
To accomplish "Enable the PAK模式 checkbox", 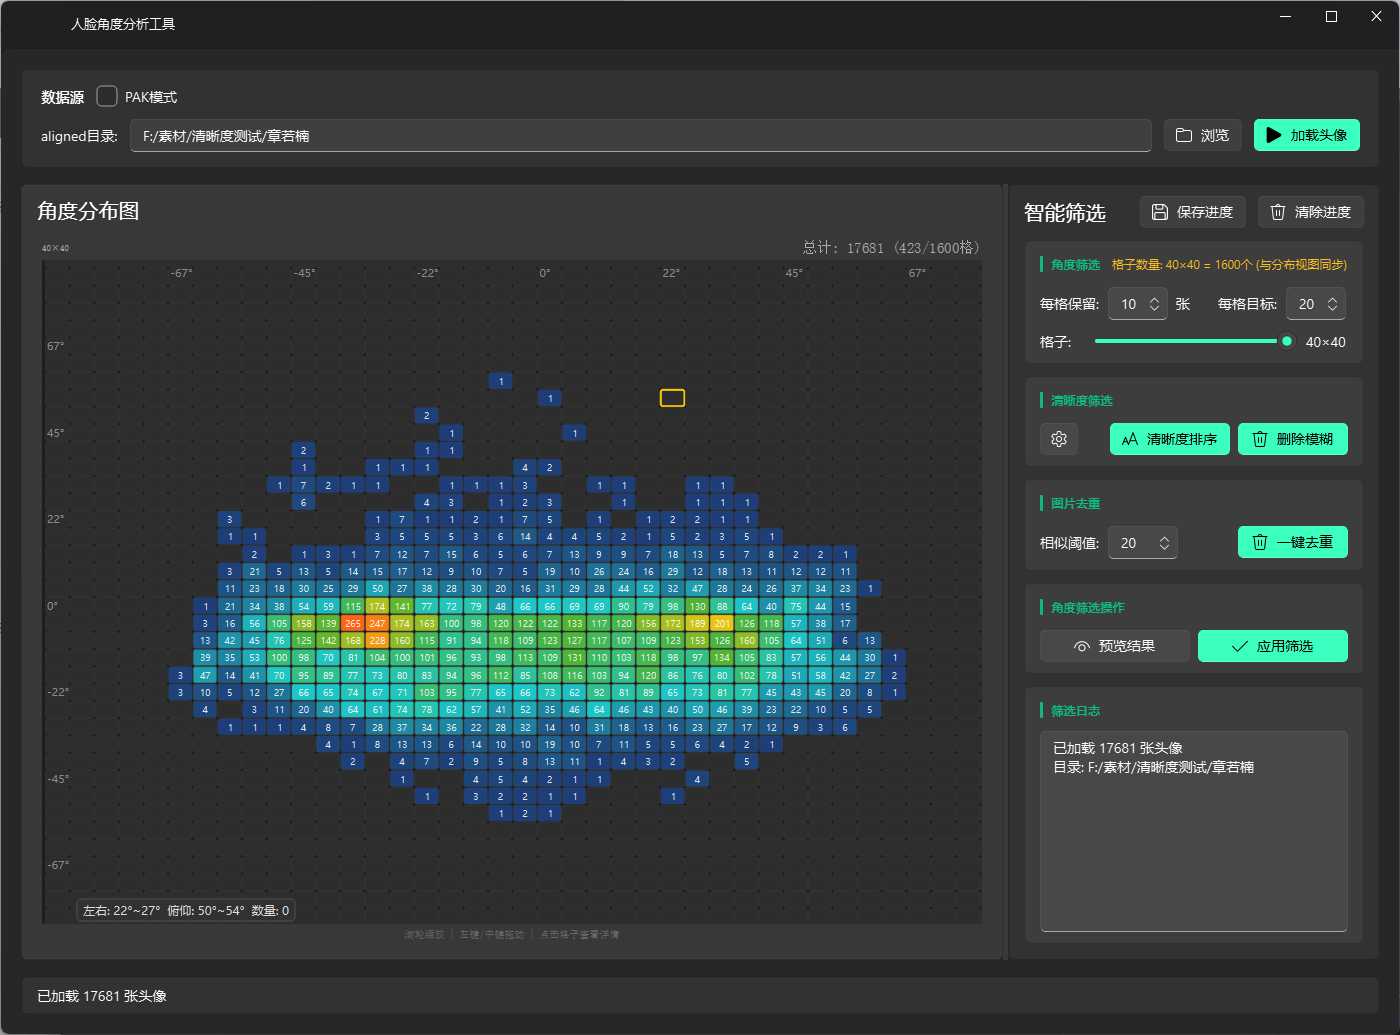I will [107, 96].
